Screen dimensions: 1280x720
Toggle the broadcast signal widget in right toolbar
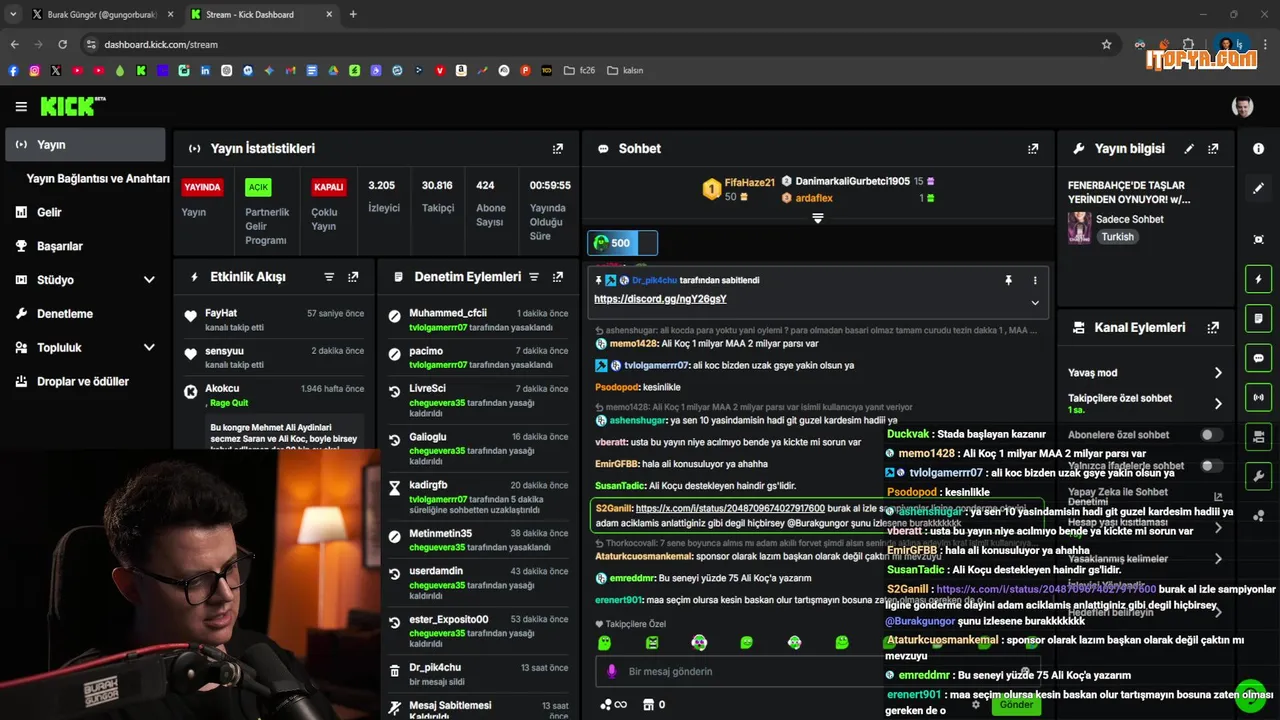point(1258,397)
